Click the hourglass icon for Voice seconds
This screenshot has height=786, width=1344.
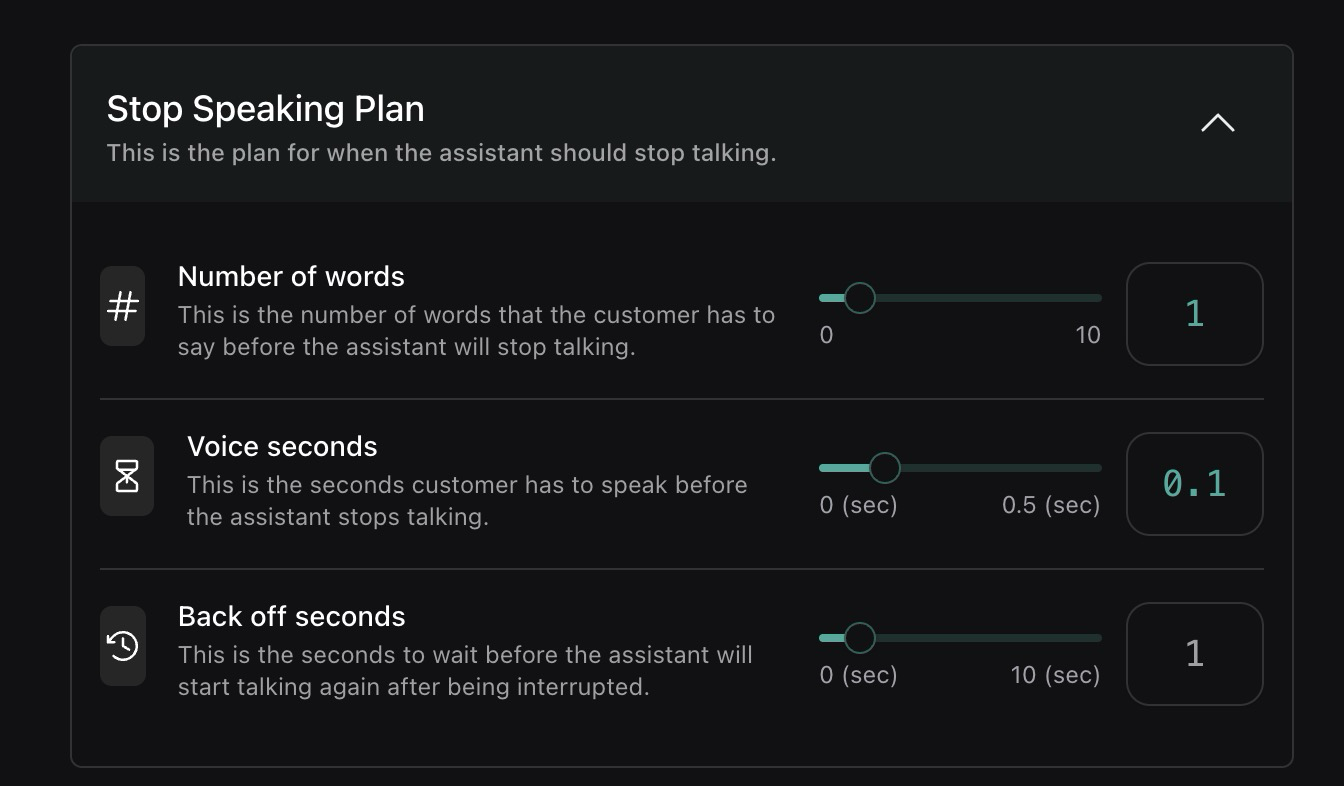click(x=127, y=476)
